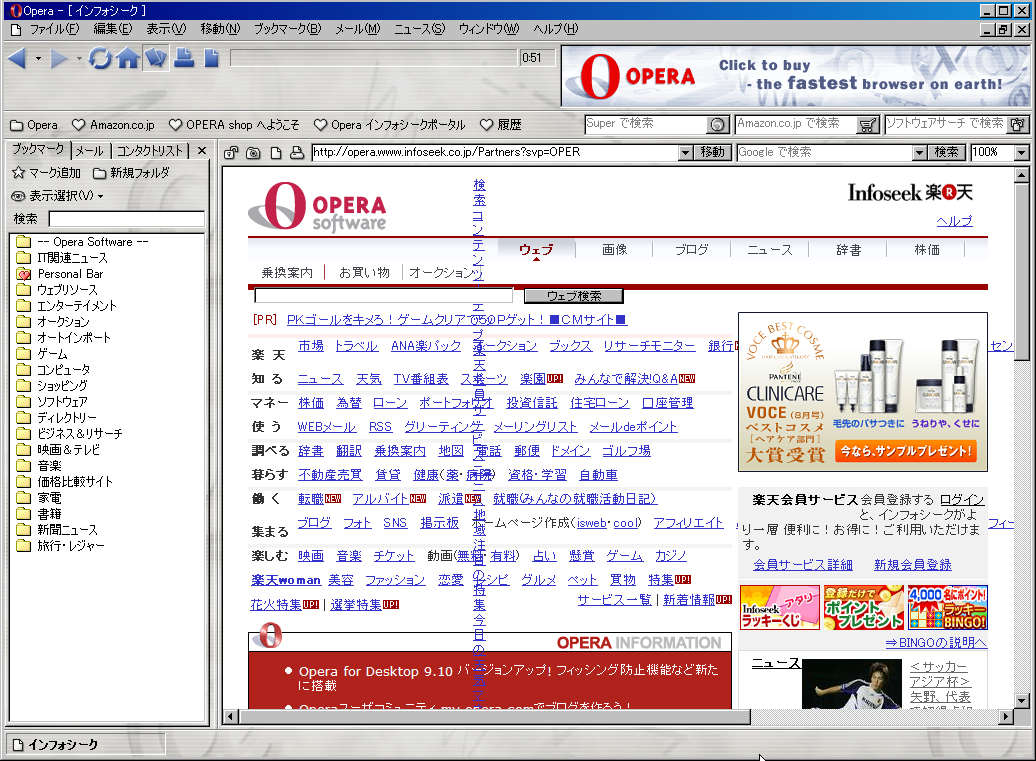Click the Super search go icon
Image resolution: width=1036 pixels, height=761 pixels.
[717, 124]
